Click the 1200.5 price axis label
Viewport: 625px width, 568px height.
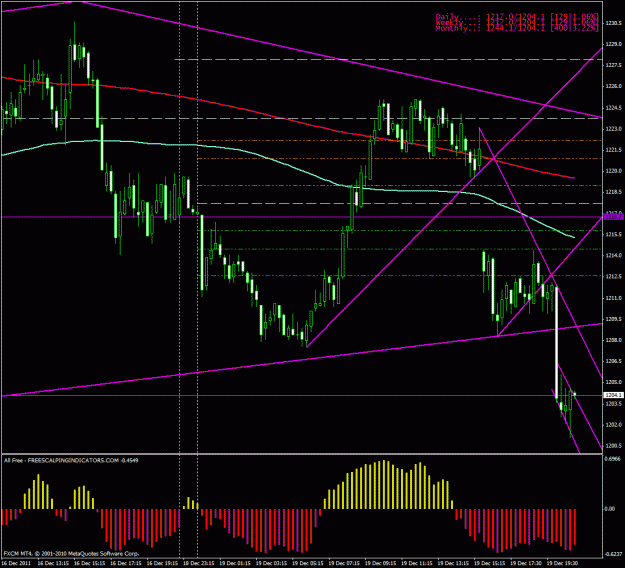tap(613, 446)
